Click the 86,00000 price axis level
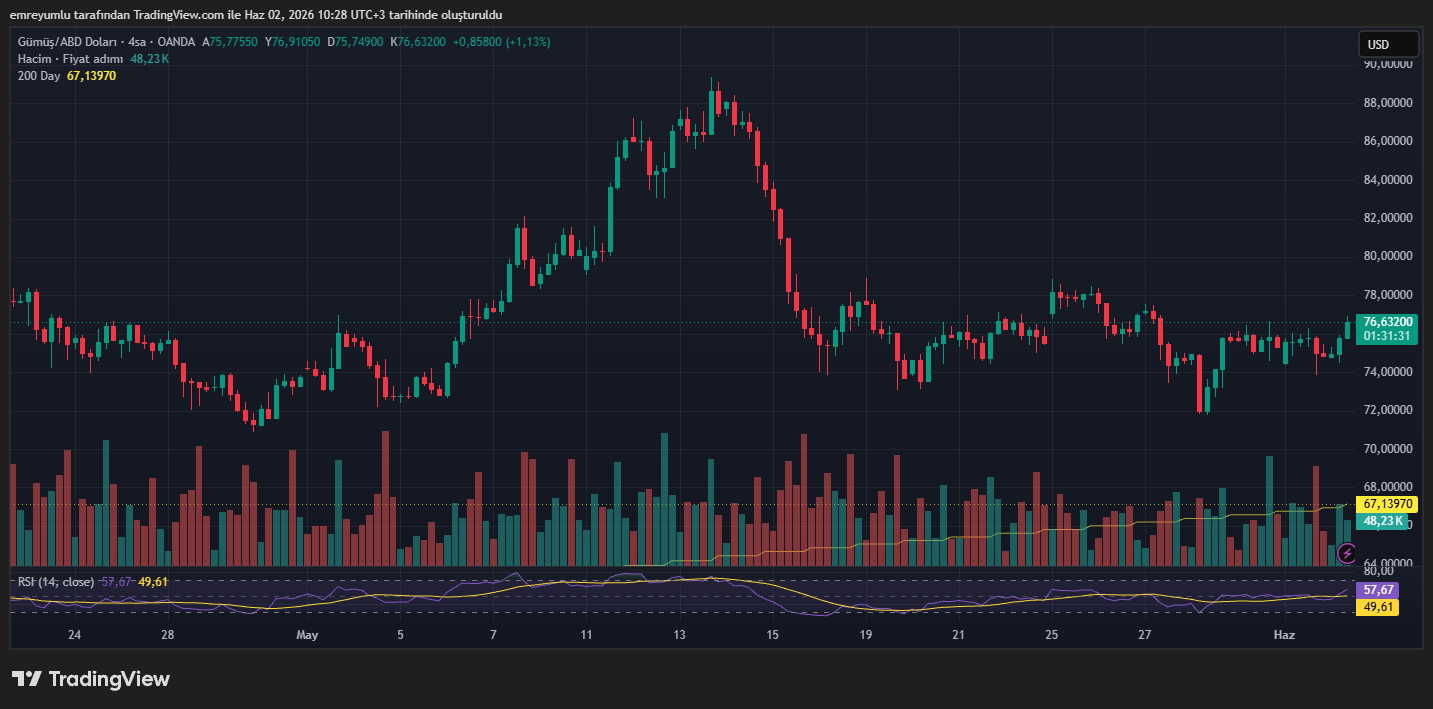The image size is (1433, 709). click(x=1388, y=141)
